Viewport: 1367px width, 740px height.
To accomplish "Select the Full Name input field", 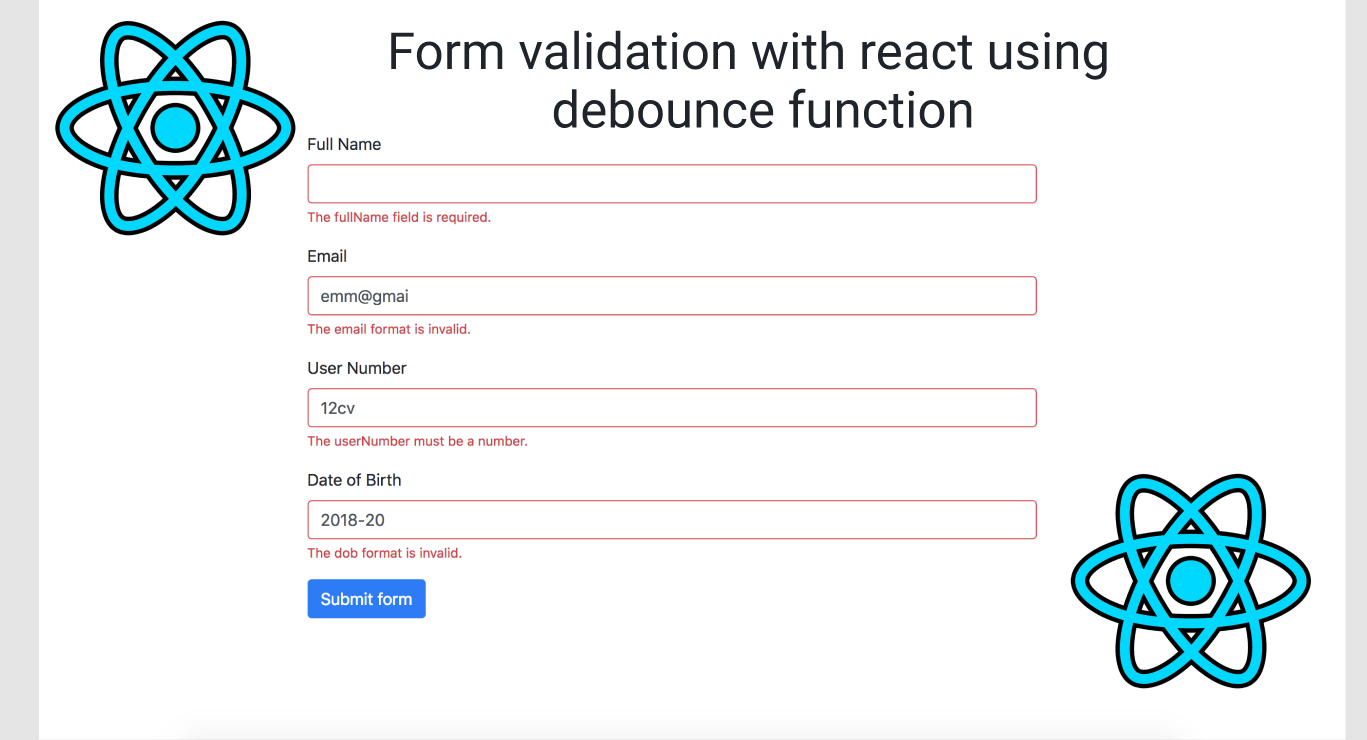I will (x=671, y=184).
